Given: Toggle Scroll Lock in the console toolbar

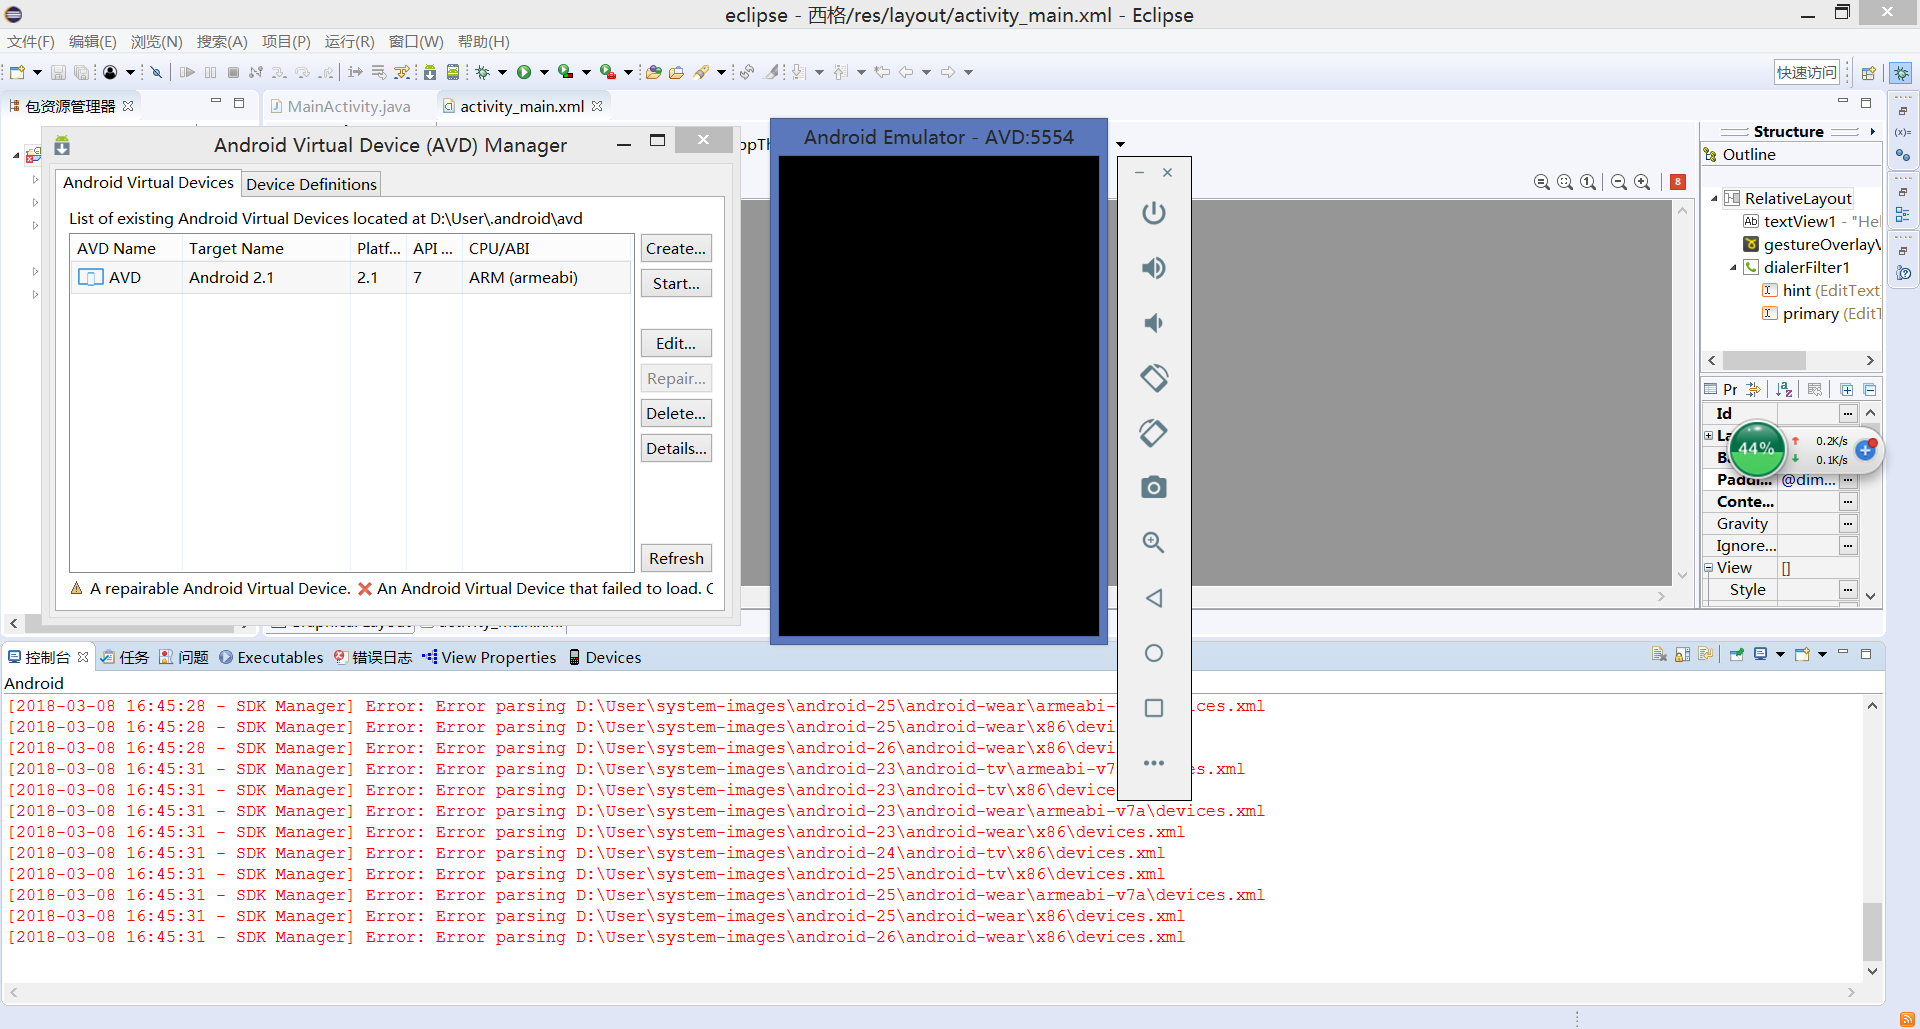Looking at the screenshot, I should coord(1683,654).
